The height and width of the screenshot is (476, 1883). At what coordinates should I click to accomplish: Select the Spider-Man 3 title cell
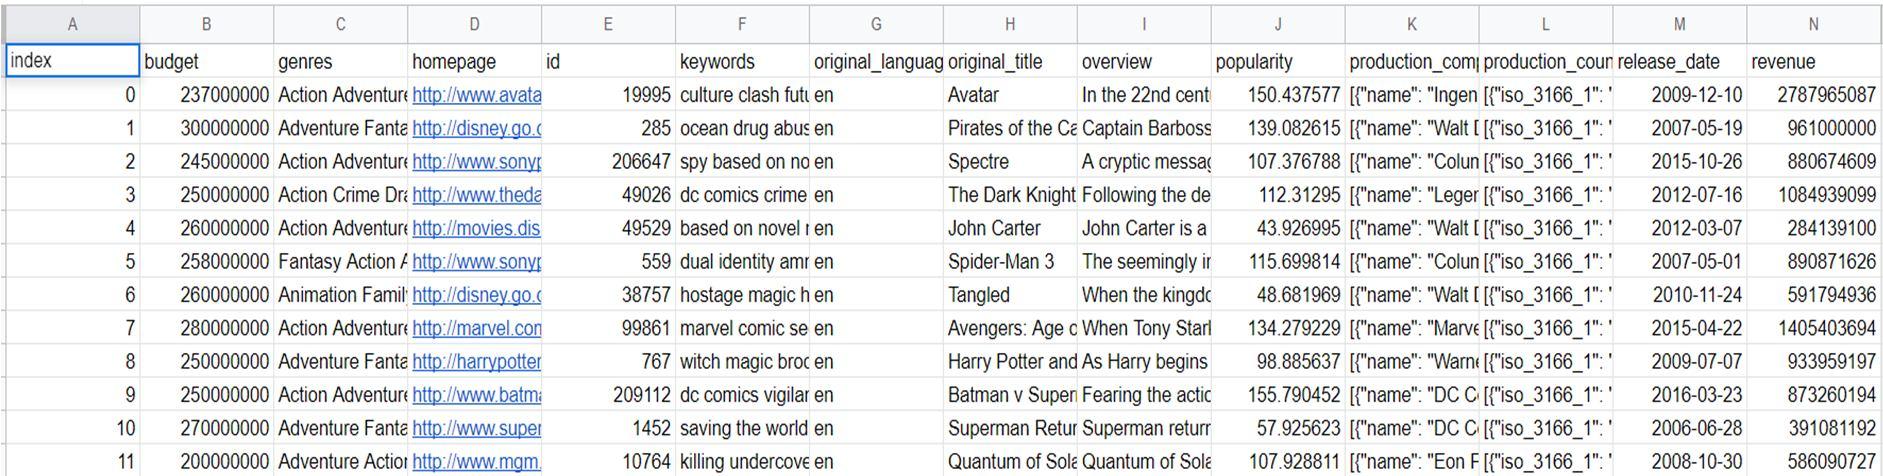[1010, 261]
